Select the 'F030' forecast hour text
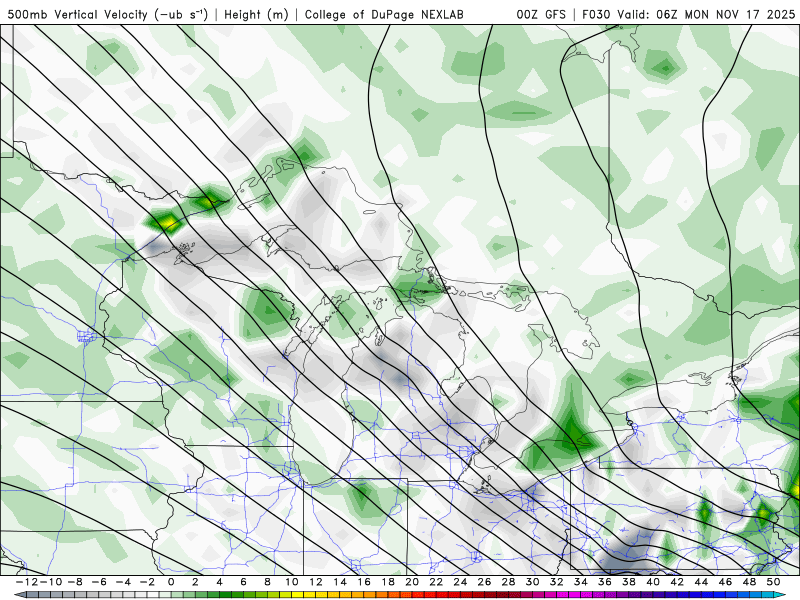The width and height of the screenshot is (800, 600). point(596,14)
